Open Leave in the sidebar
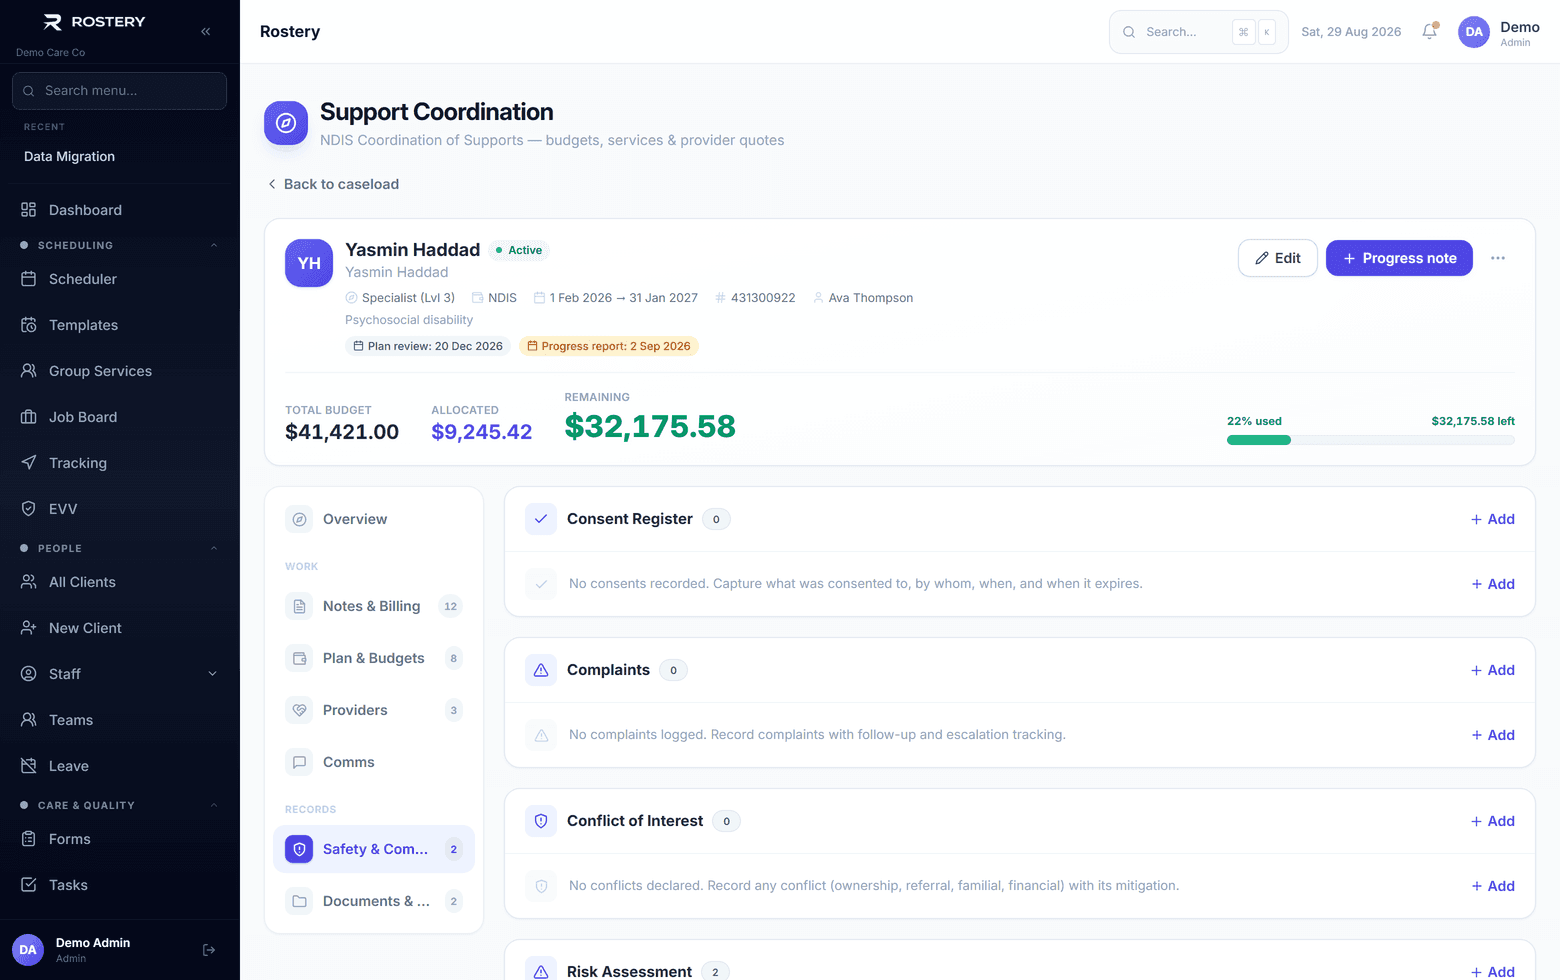This screenshot has width=1560, height=980. 120,766
